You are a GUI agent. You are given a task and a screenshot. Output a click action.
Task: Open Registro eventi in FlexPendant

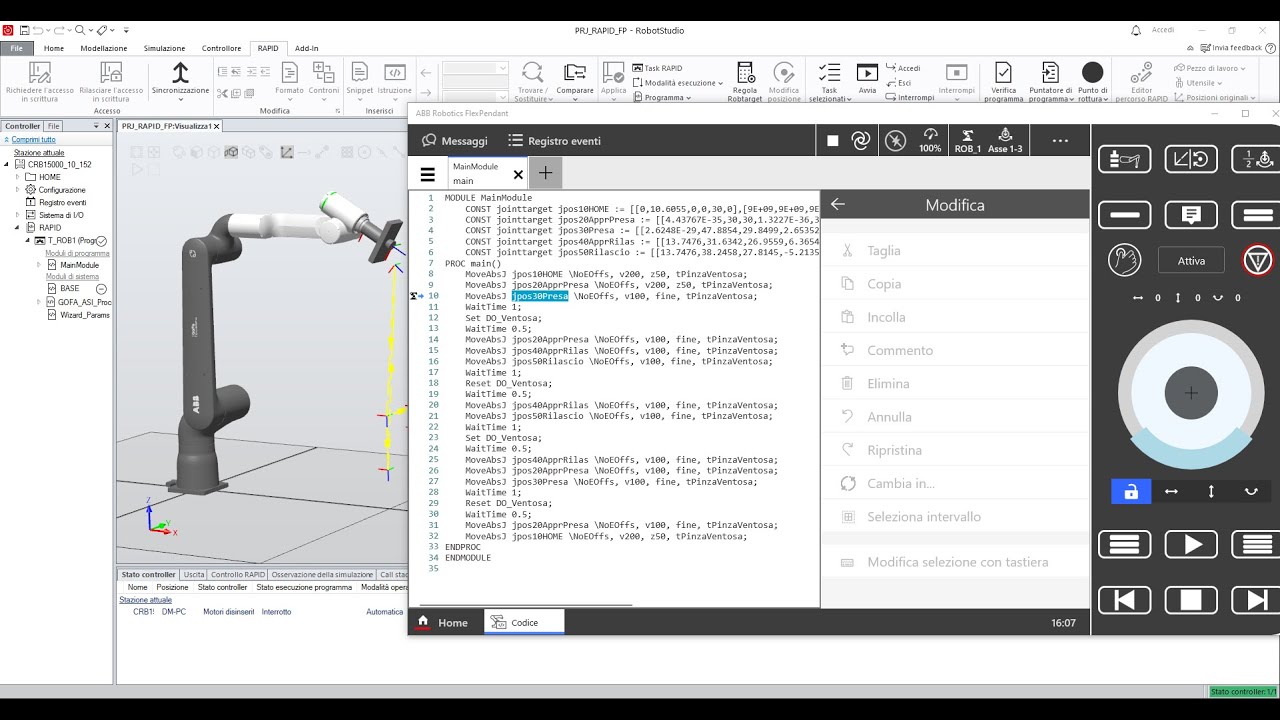554,141
